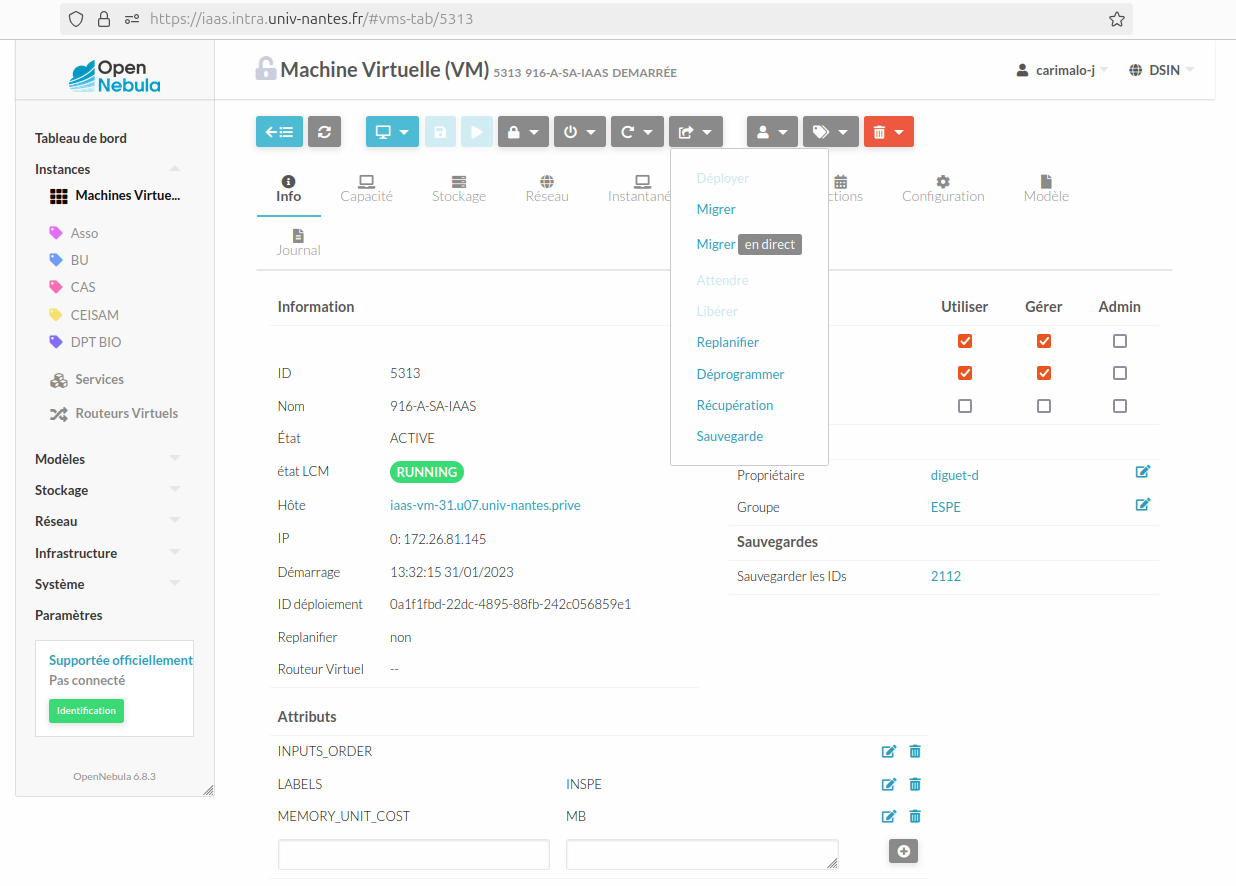Edit the ESPE group with the pencil icon
The height and width of the screenshot is (886, 1236).
coord(1143,505)
